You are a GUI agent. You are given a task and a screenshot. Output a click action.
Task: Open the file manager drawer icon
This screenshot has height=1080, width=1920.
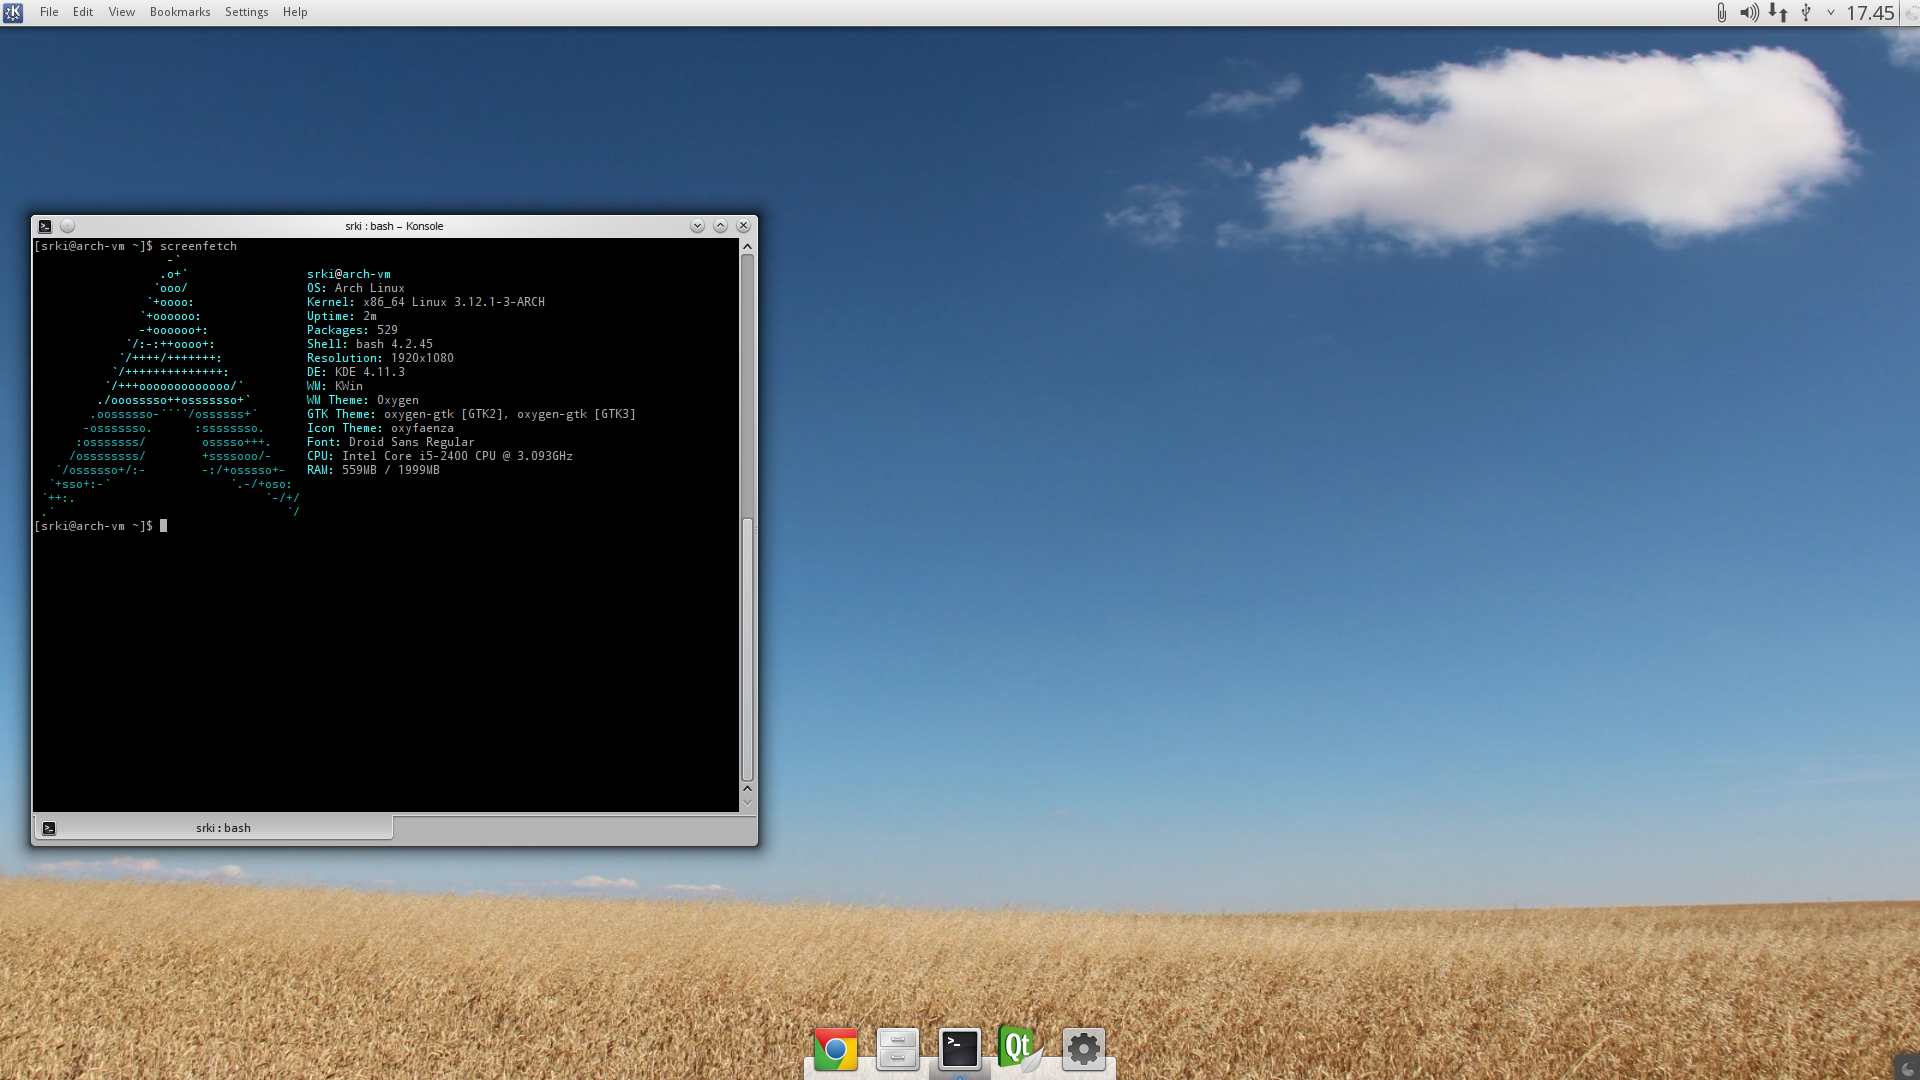click(x=898, y=1050)
